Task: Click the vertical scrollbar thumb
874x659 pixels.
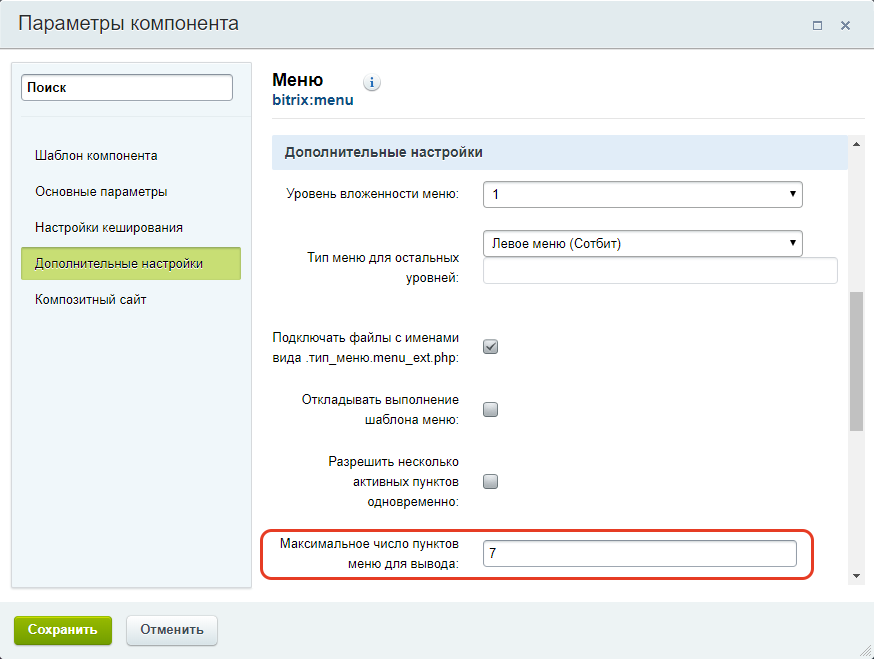Action: point(856,361)
